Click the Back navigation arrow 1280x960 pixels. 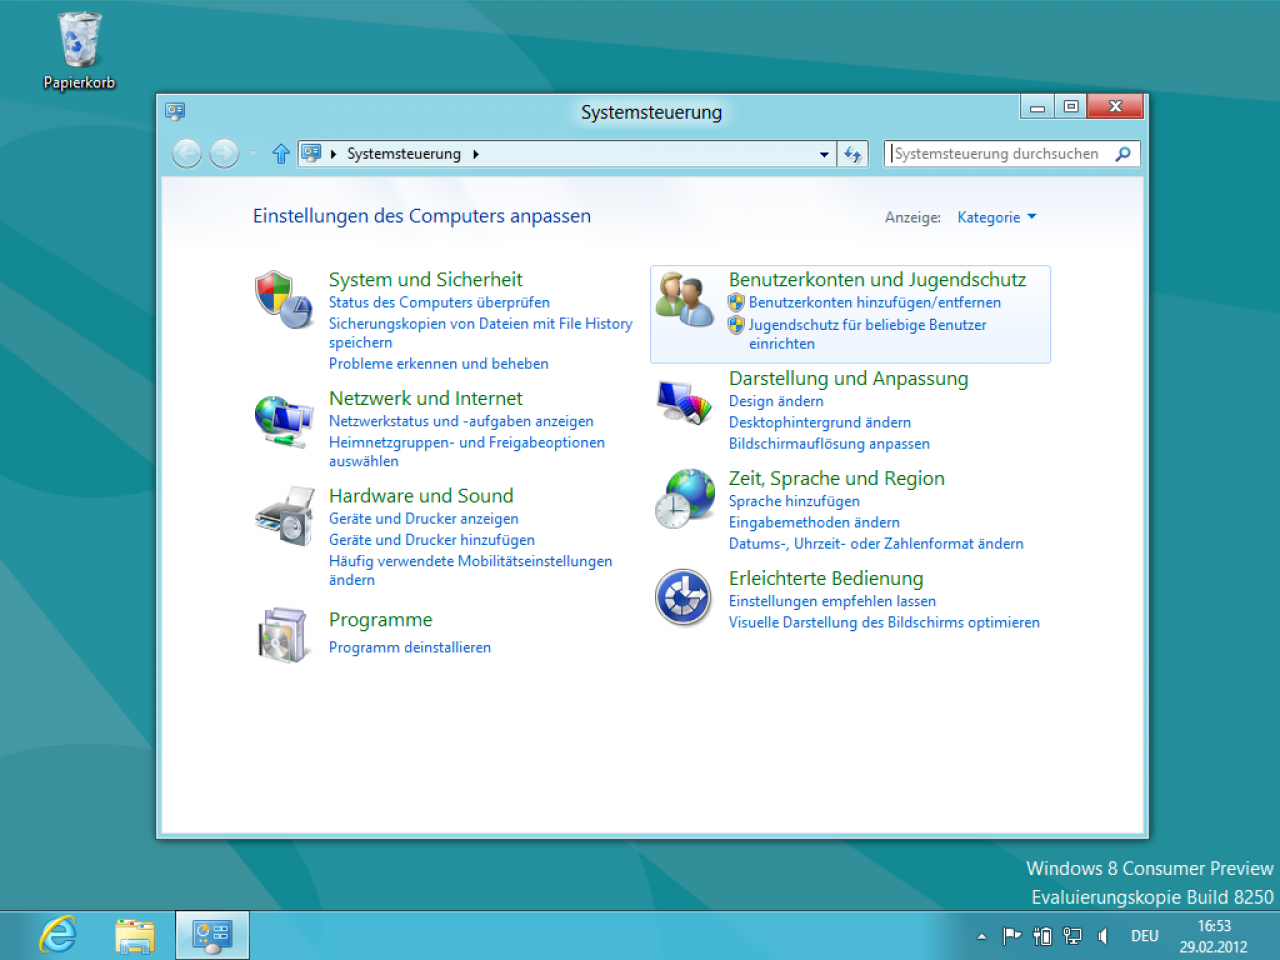(187, 153)
